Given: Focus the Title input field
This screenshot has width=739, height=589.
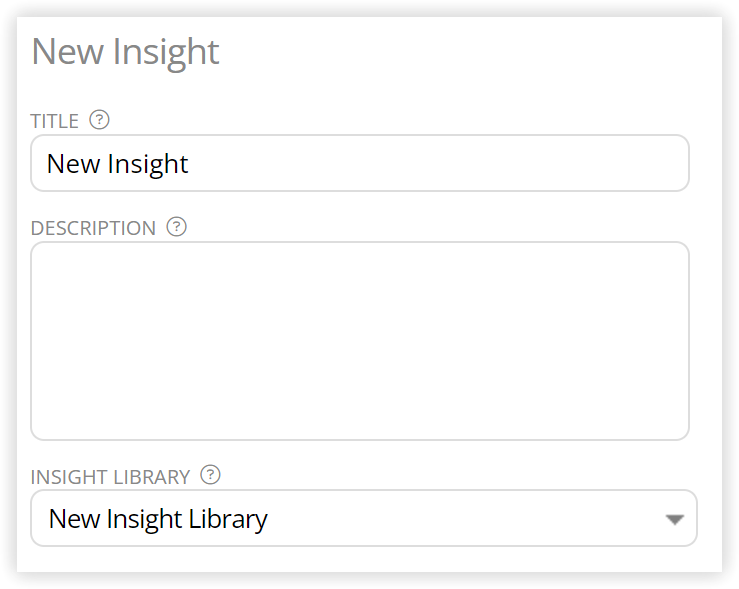Looking at the screenshot, I should point(360,163).
